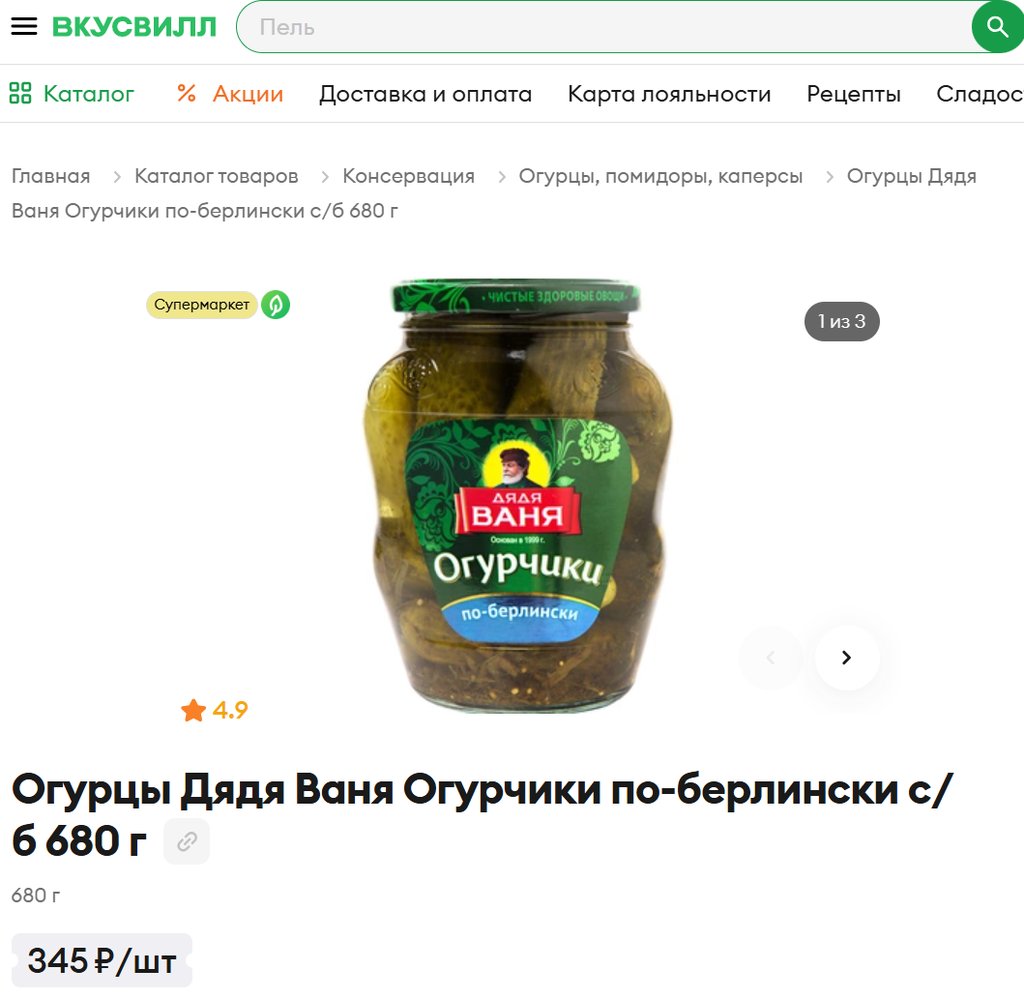Open Огурцы, помидоры, каперсы breadcrumb
The image size is (1024, 999).
660,176
